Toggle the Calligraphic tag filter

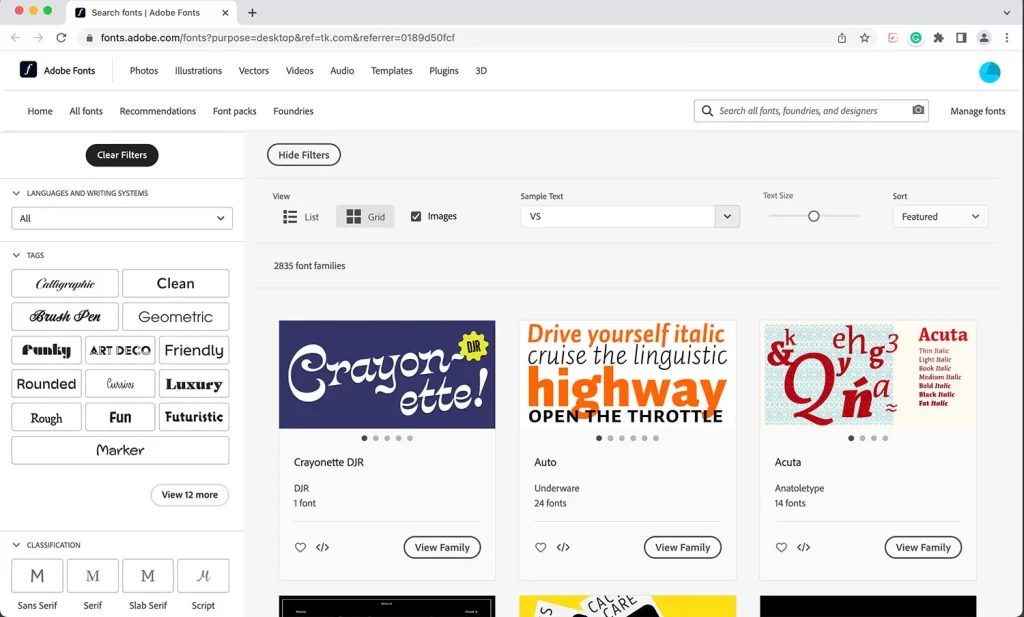65,283
